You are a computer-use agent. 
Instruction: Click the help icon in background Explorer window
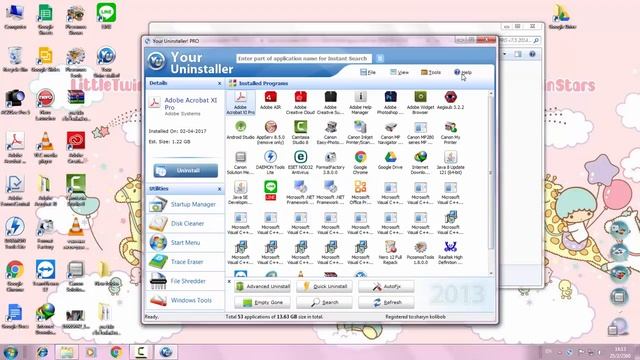[532, 54]
